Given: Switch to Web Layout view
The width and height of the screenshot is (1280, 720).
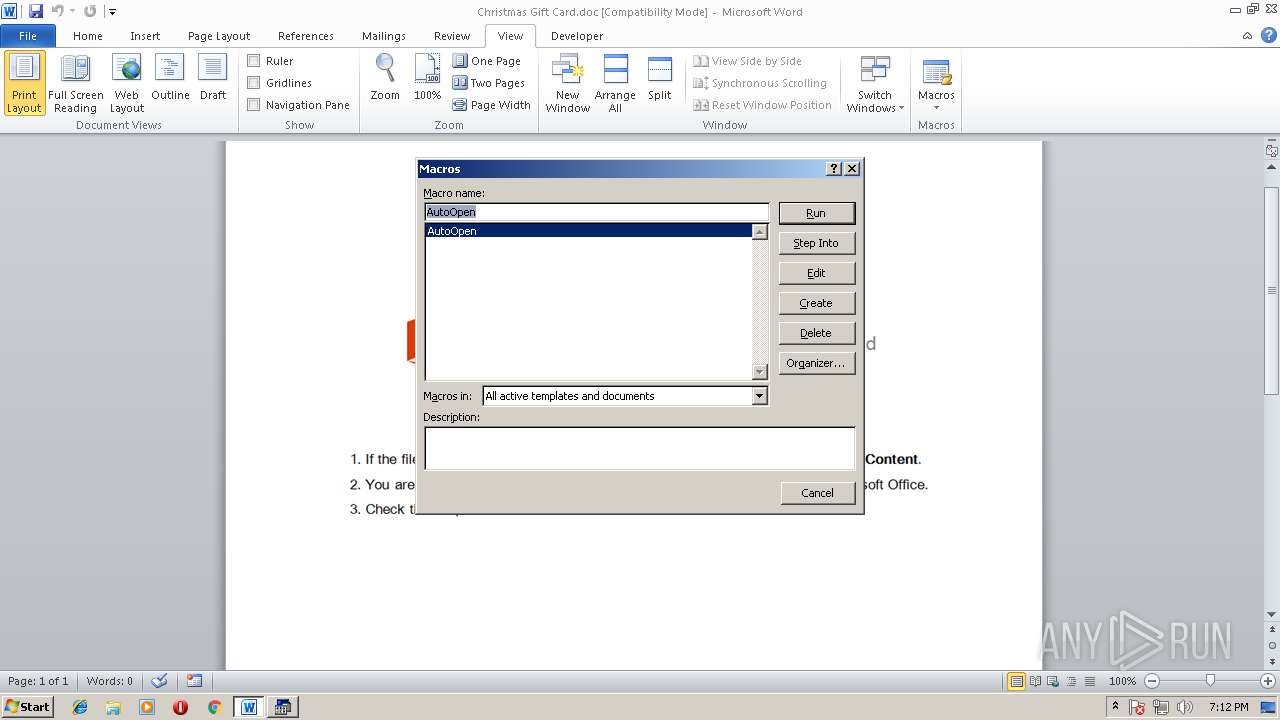Looking at the screenshot, I should (x=127, y=84).
